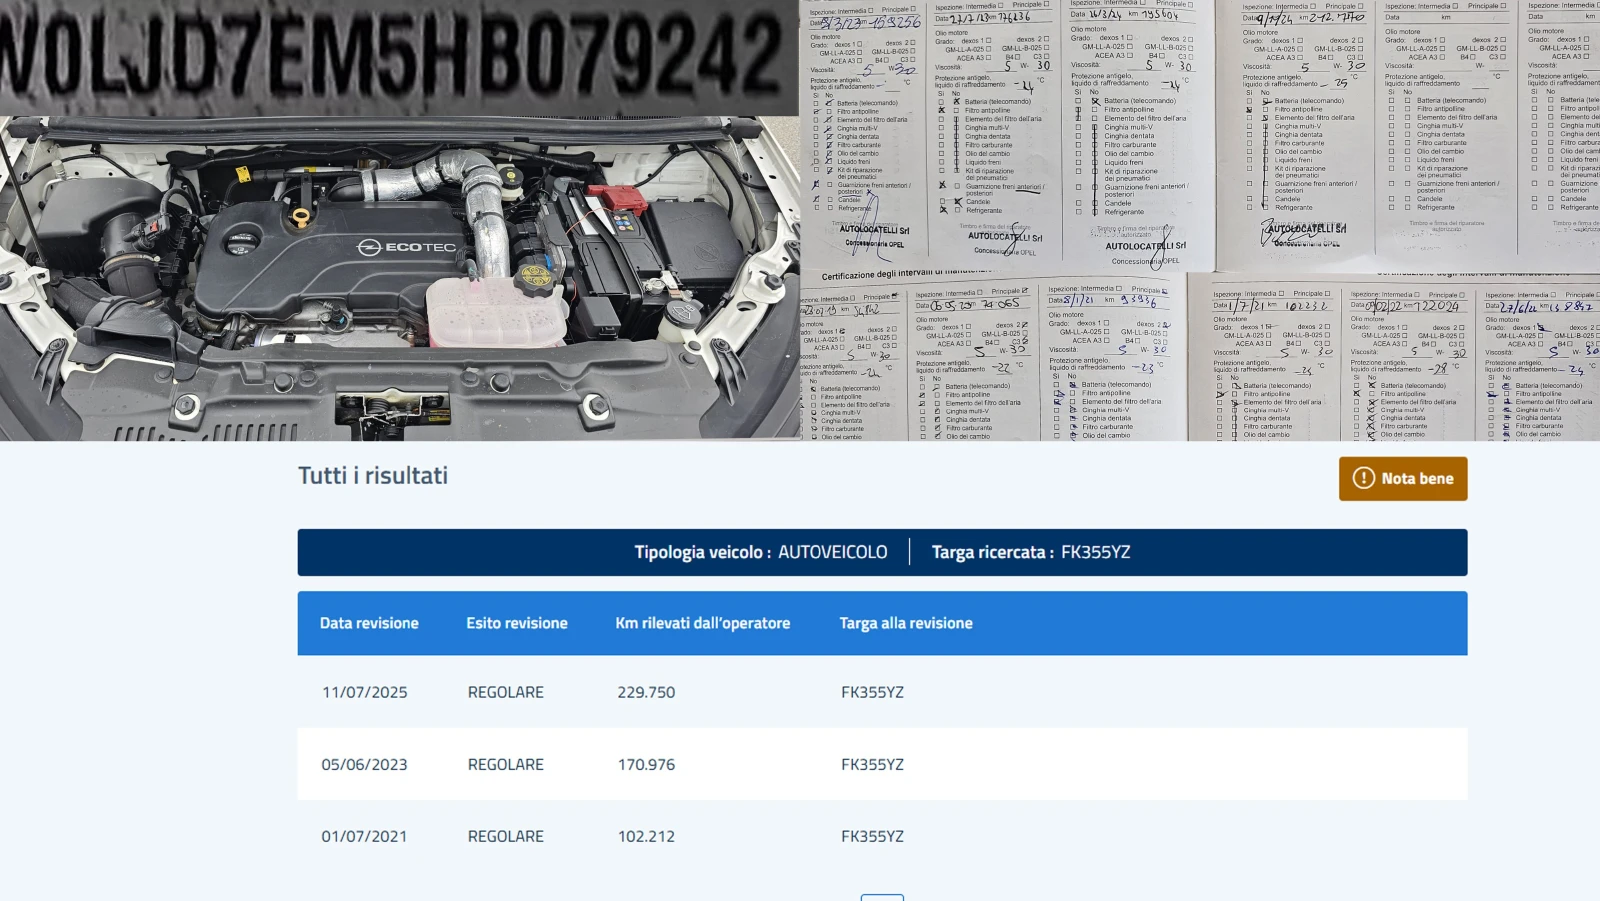This screenshot has width=1600, height=901.
Task: Open the Nota bene notice
Action: (1403, 479)
